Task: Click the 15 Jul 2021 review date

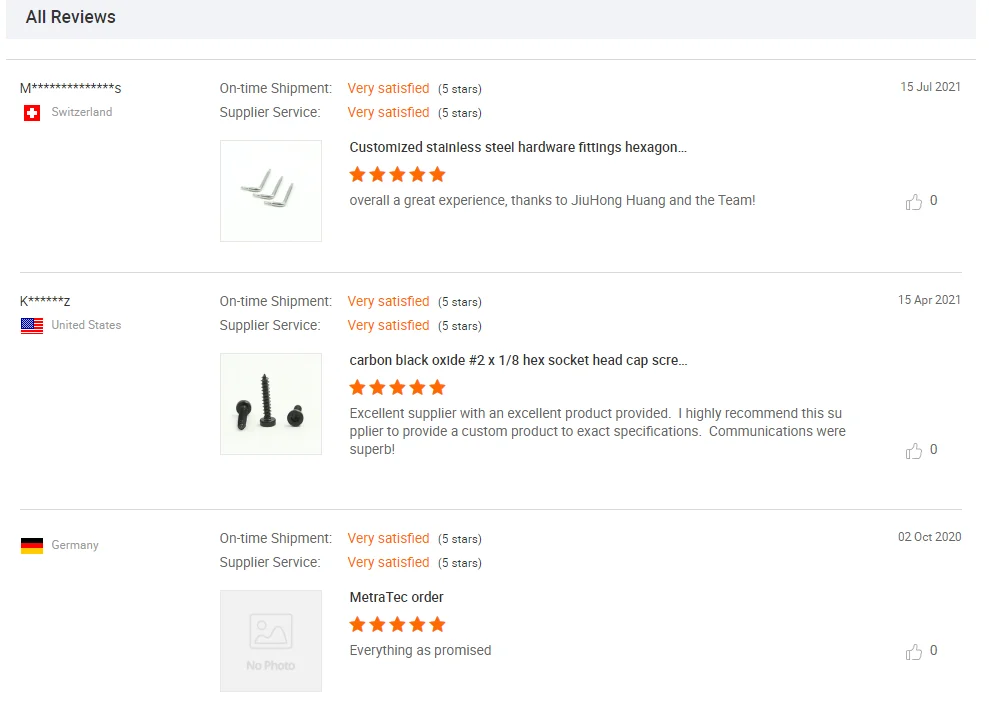Action: pos(930,87)
